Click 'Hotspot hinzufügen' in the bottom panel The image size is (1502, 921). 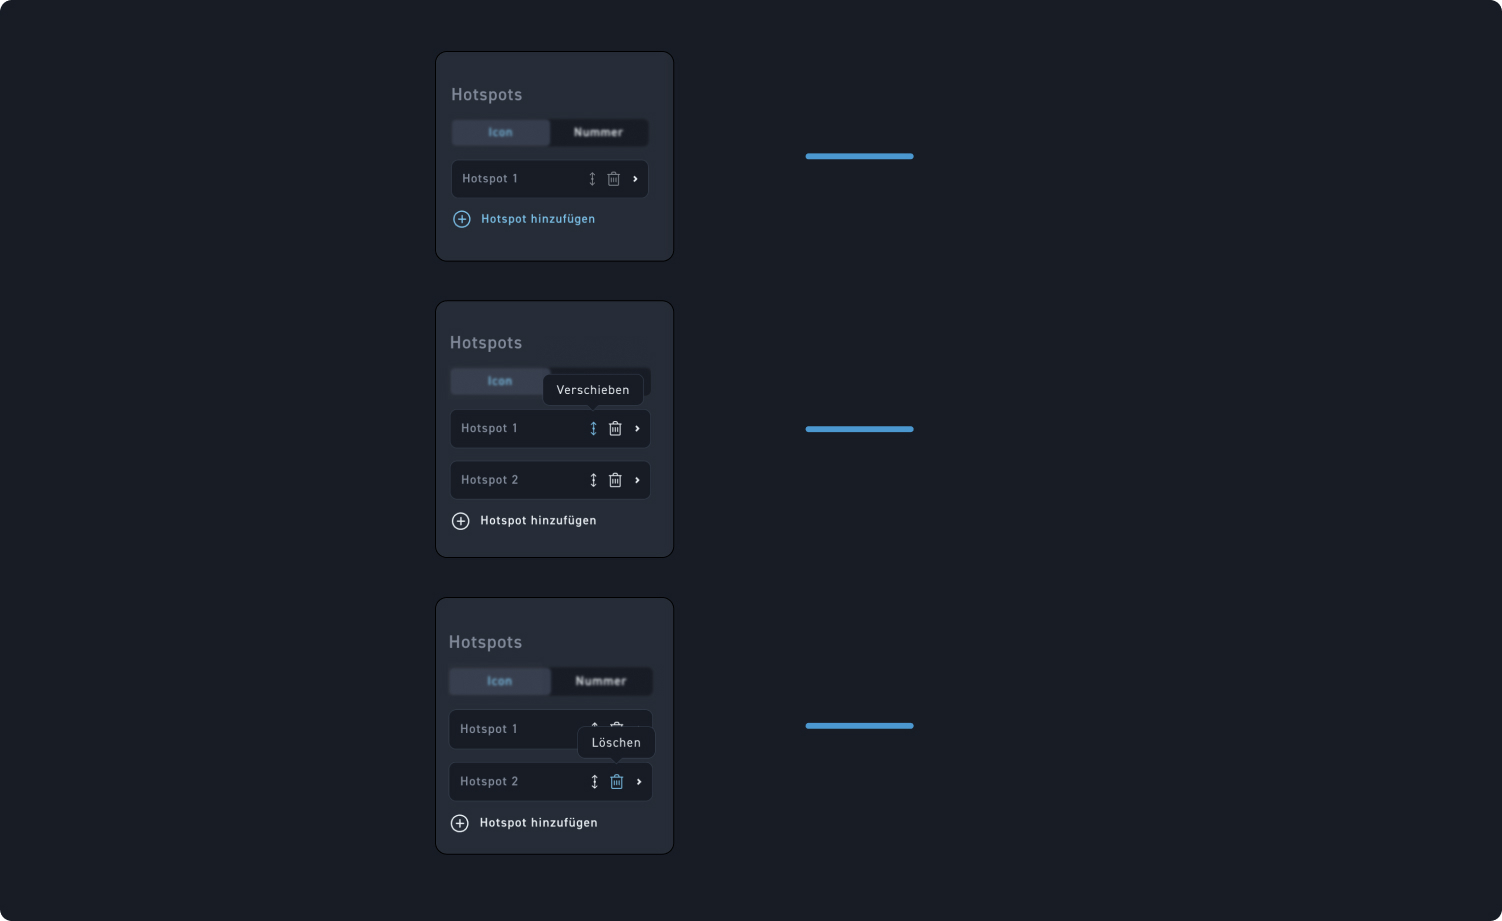[x=538, y=823]
